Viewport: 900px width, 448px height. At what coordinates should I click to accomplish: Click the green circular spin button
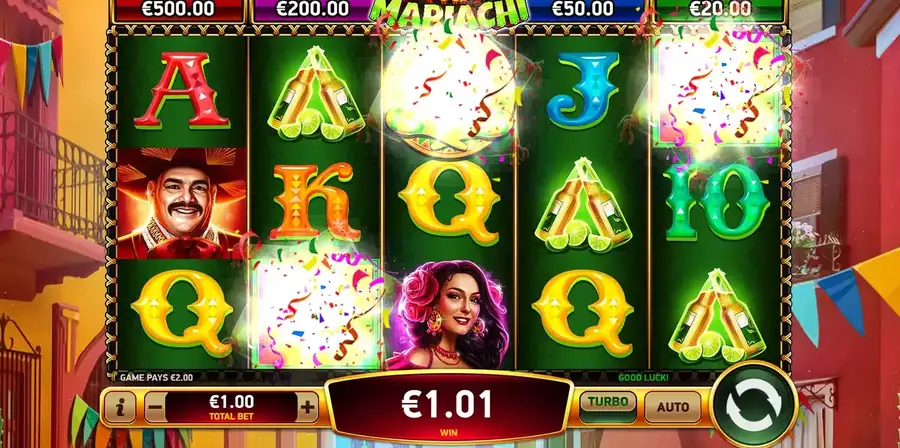click(754, 406)
